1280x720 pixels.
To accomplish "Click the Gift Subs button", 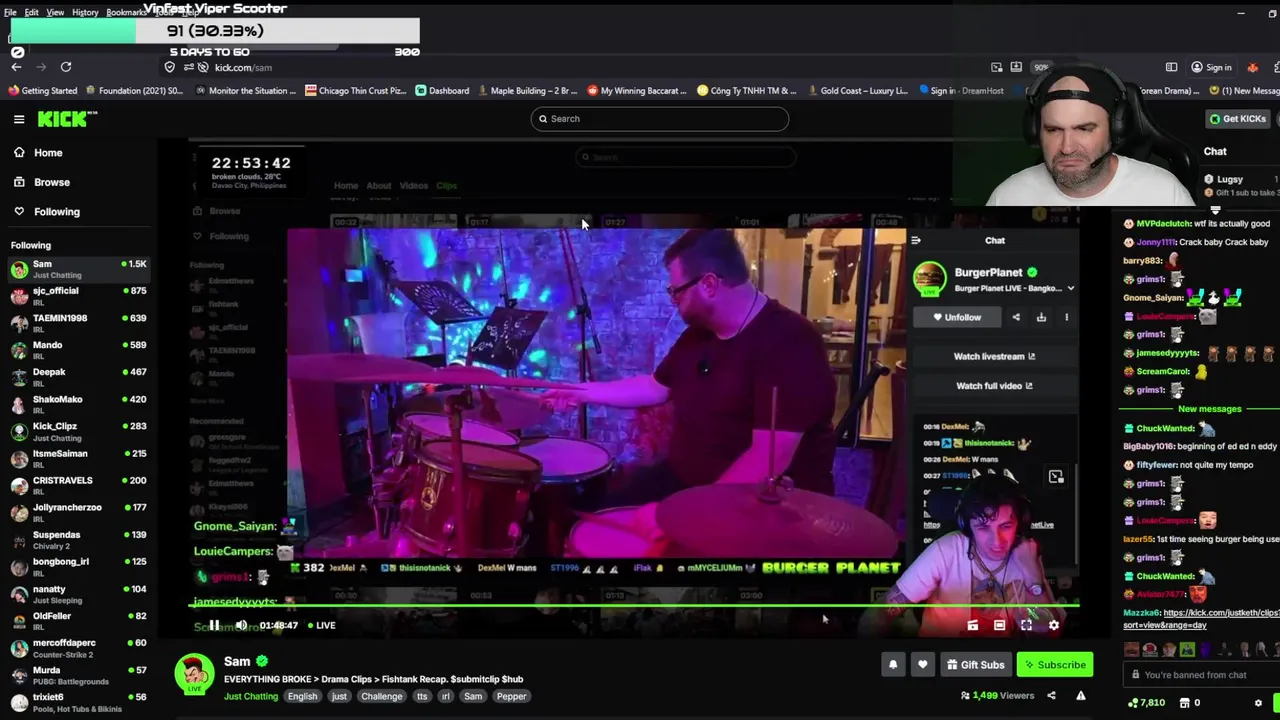I will (975, 665).
